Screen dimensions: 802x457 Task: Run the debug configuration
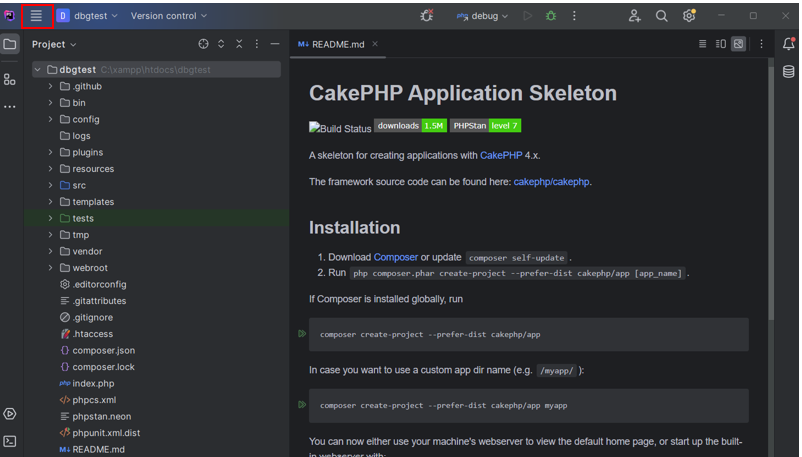click(527, 16)
